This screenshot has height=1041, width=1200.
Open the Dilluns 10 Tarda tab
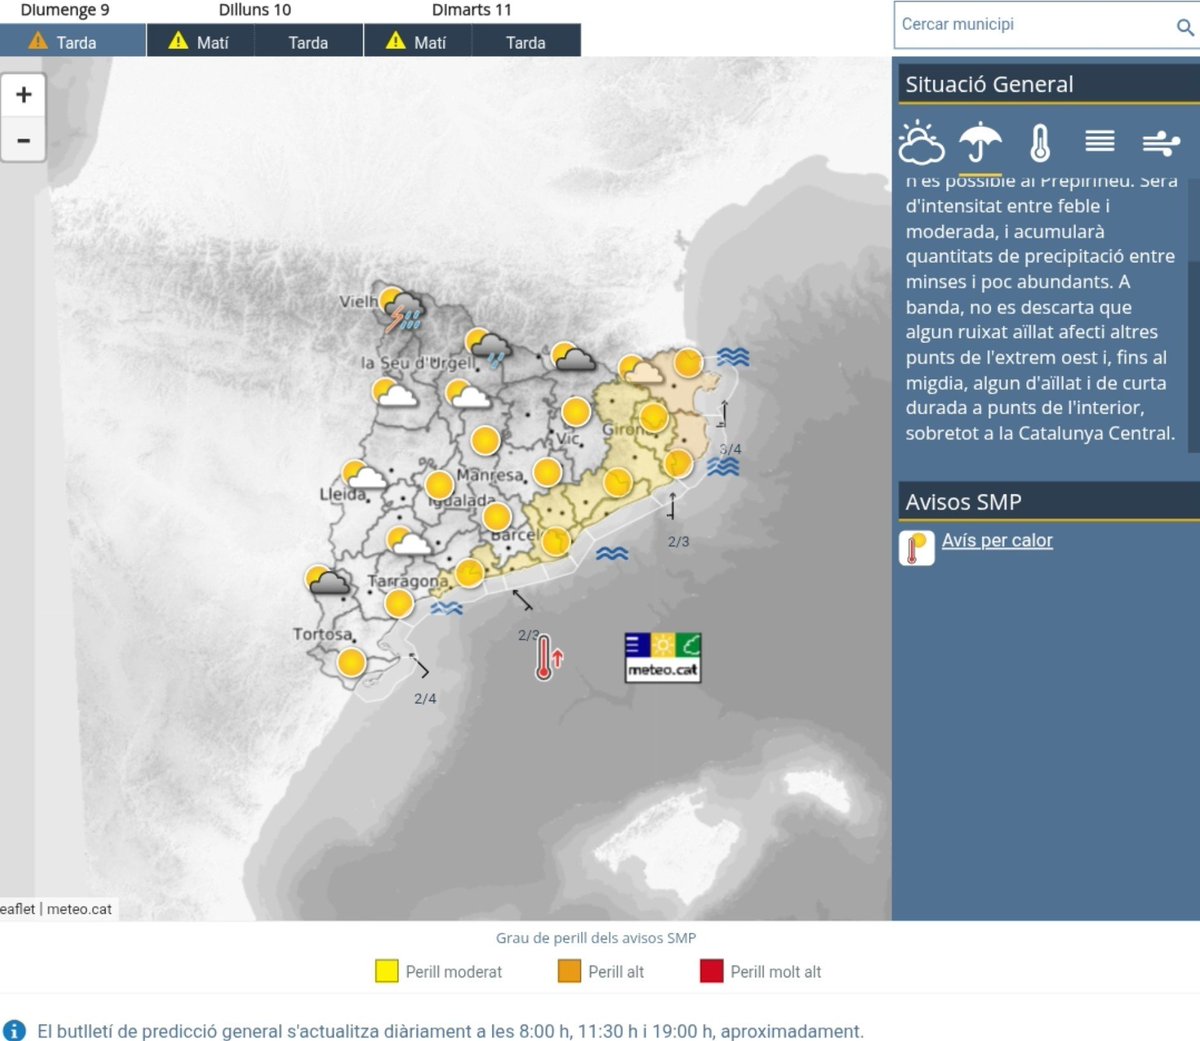[308, 42]
